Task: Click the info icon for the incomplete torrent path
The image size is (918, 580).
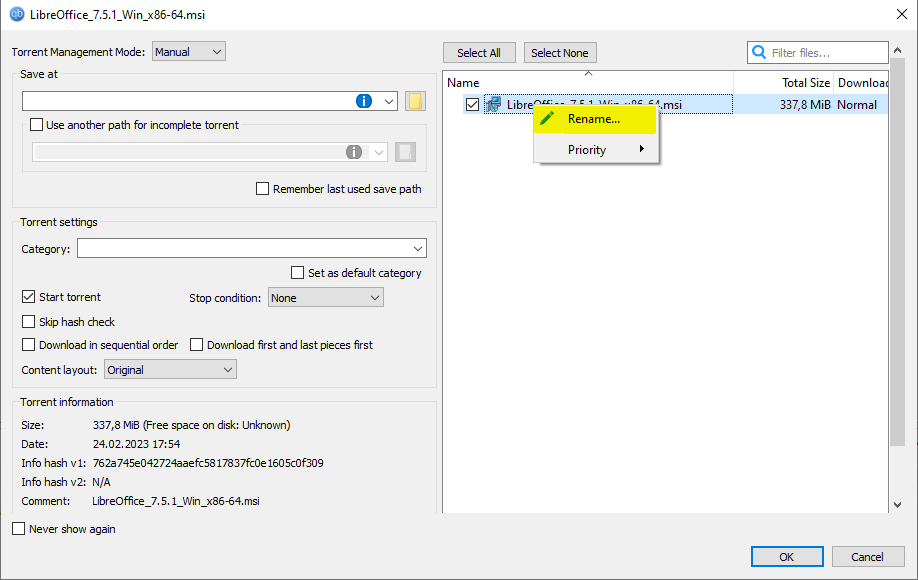Action: coord(354,151)
